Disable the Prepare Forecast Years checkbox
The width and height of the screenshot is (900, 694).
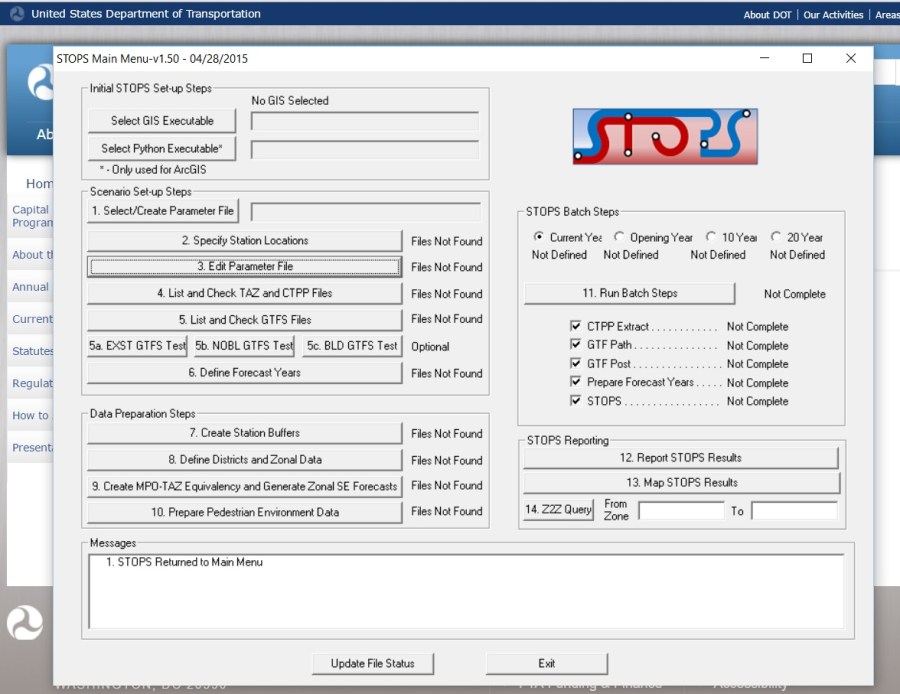(x=575, y=383)
